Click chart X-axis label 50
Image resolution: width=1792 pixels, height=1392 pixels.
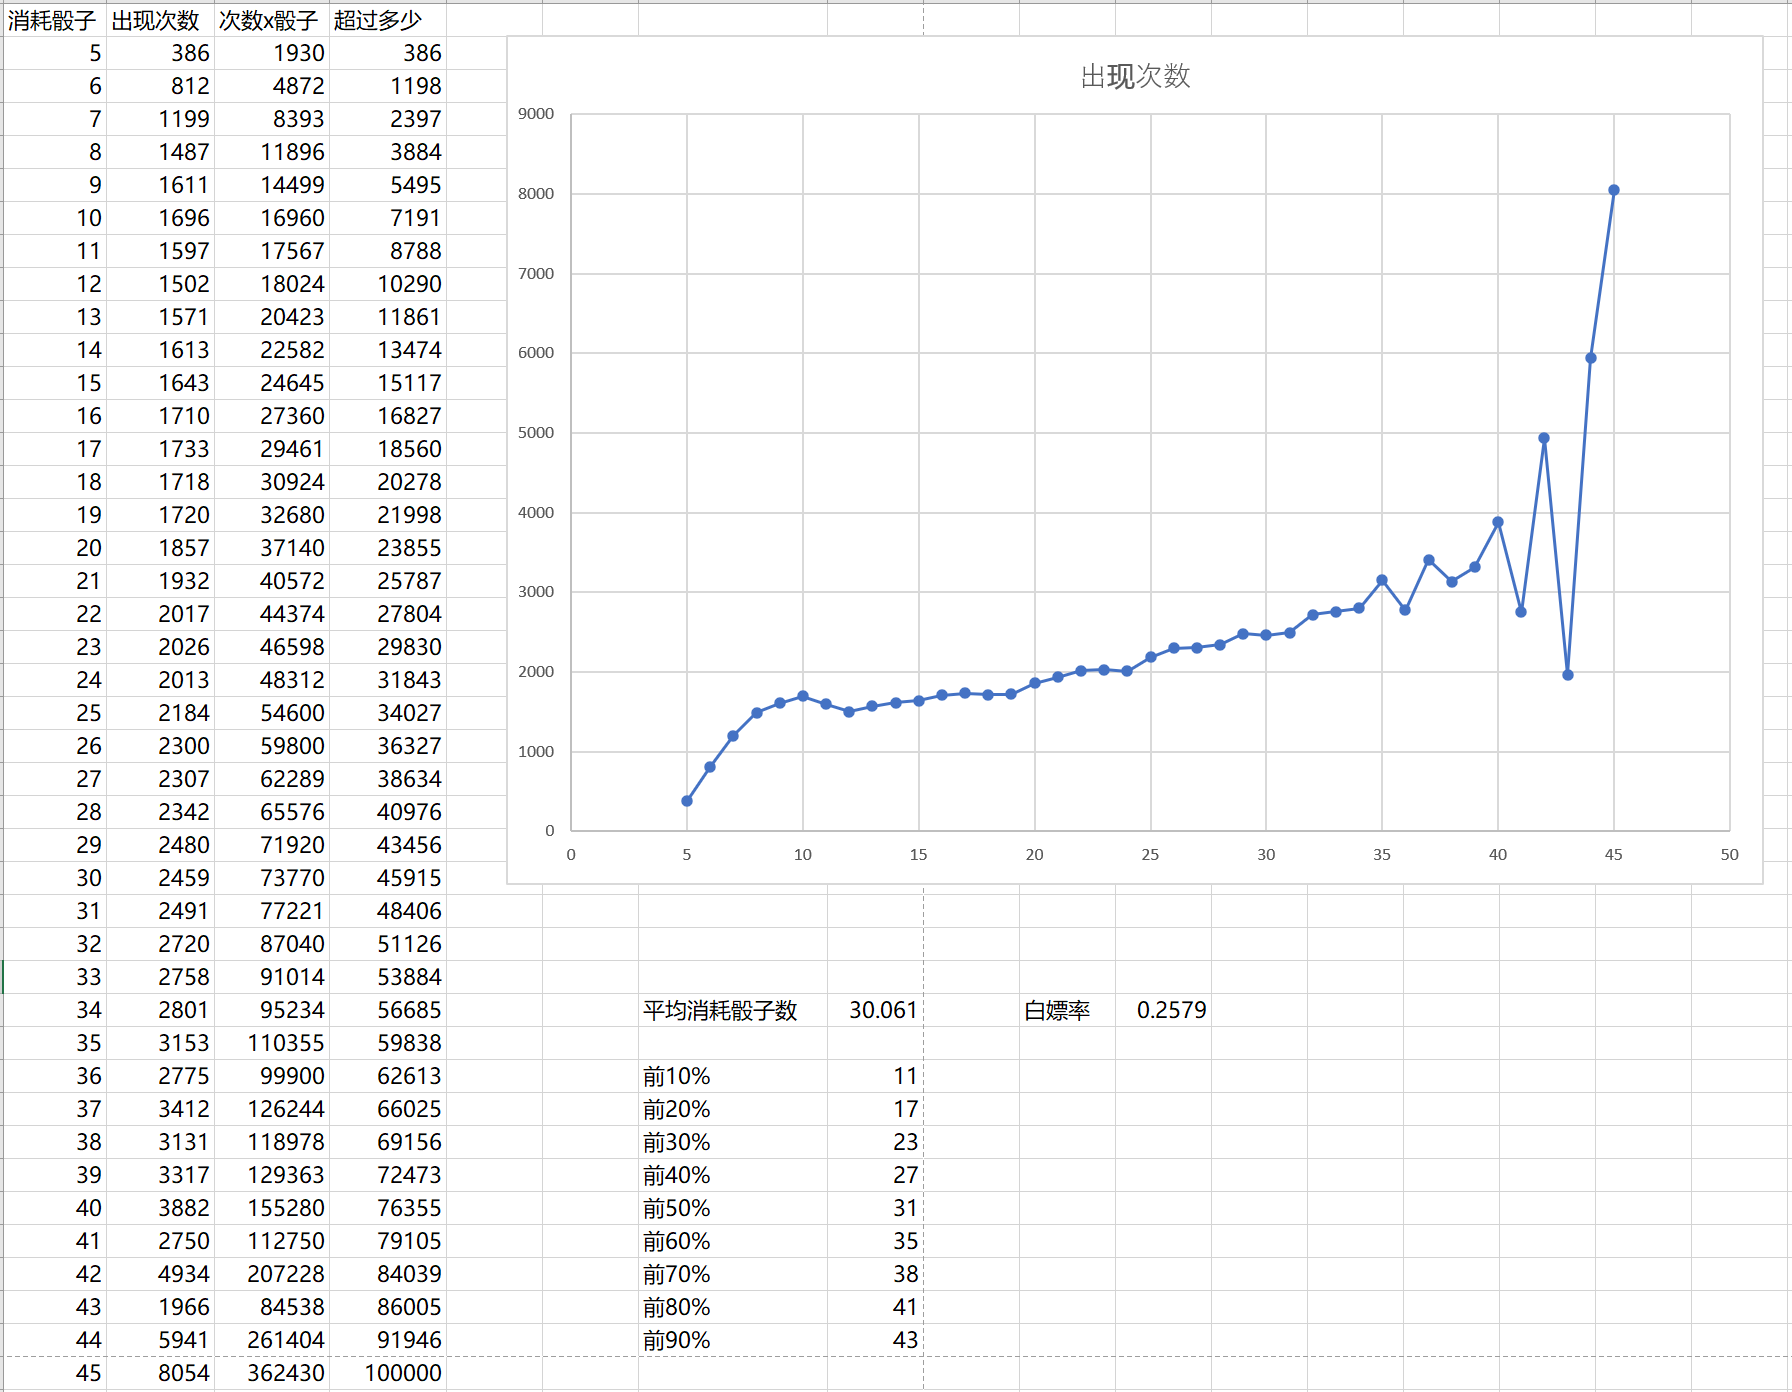click(x=1729, y=854)
